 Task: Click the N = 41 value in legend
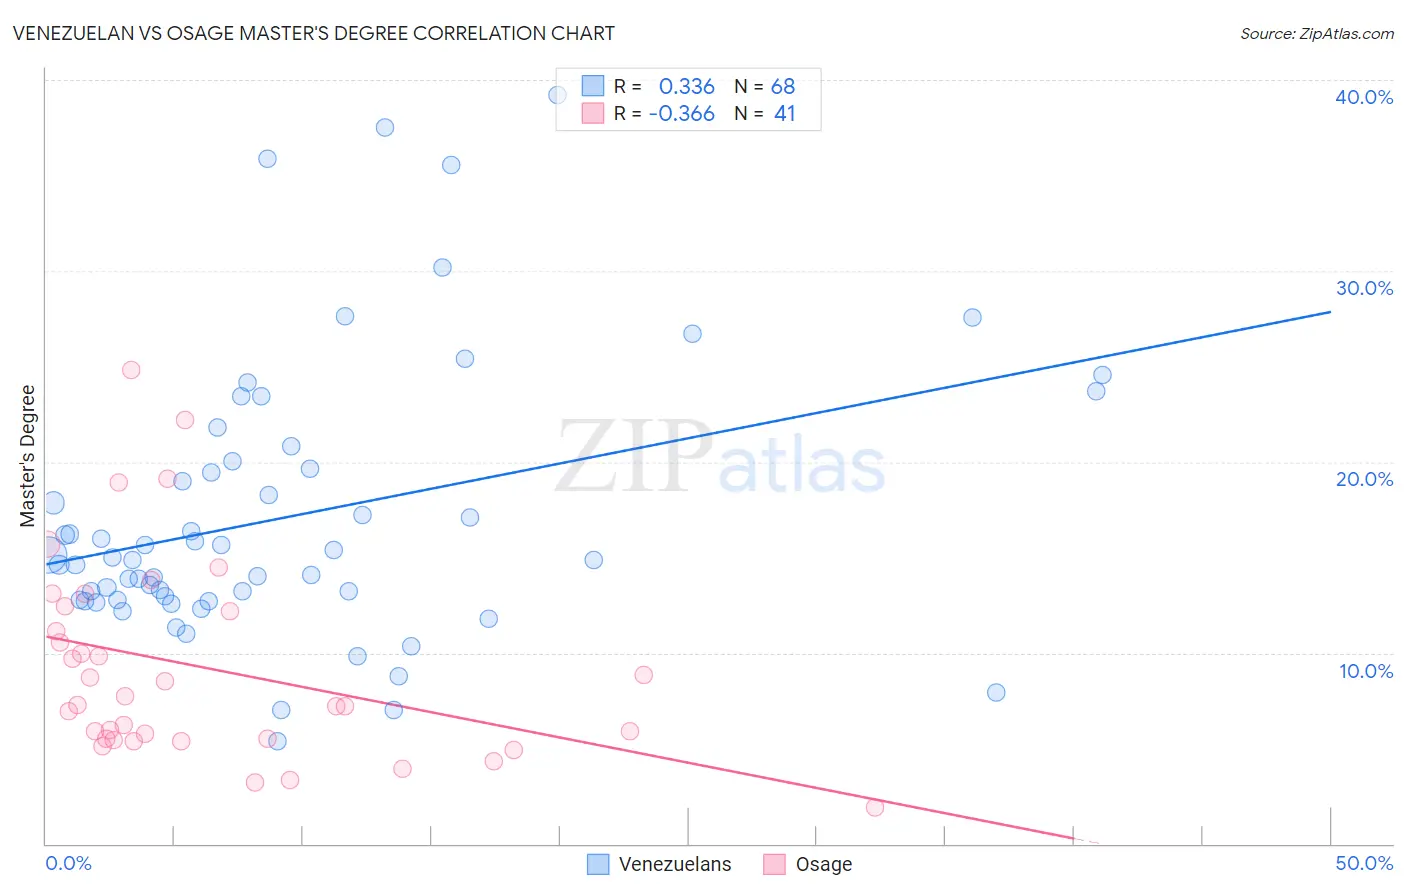click(x=765, y=113)
